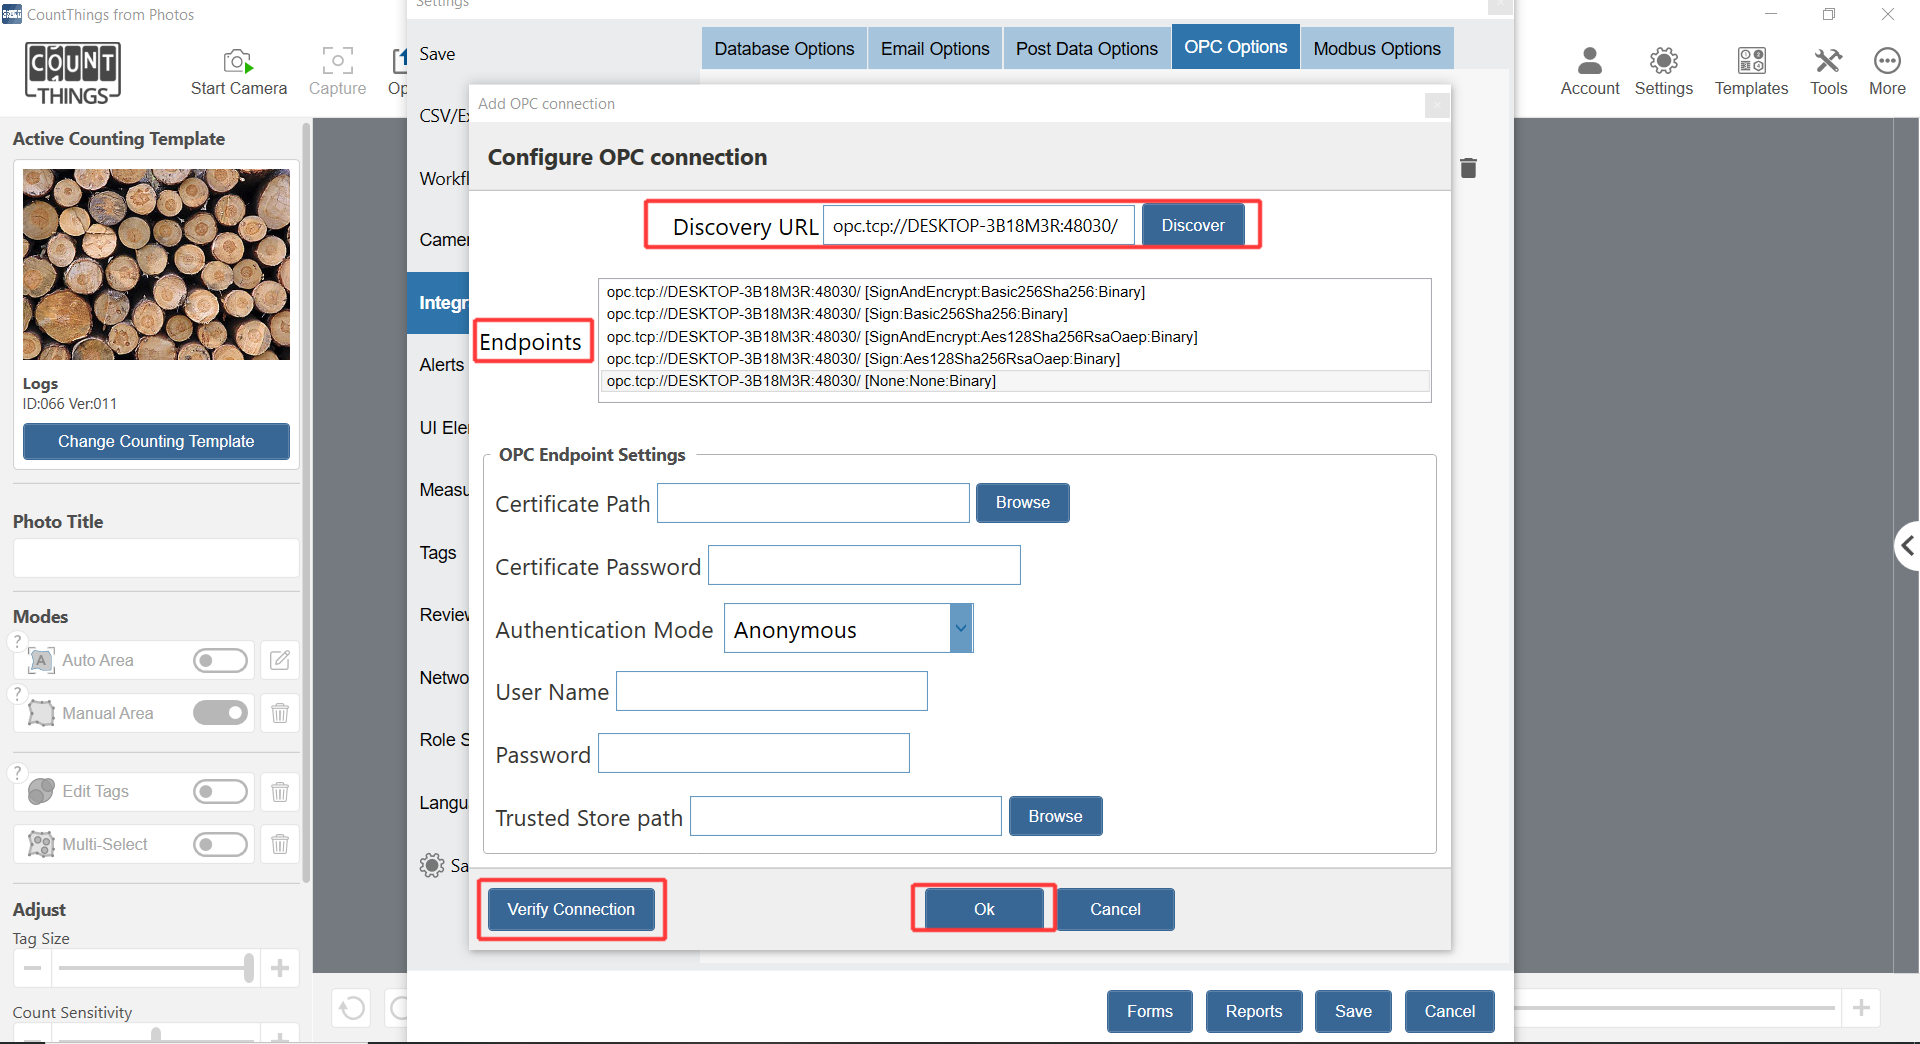
Task: Click the edit icon next to Auto Area
Action: click(x=280, y=660)
